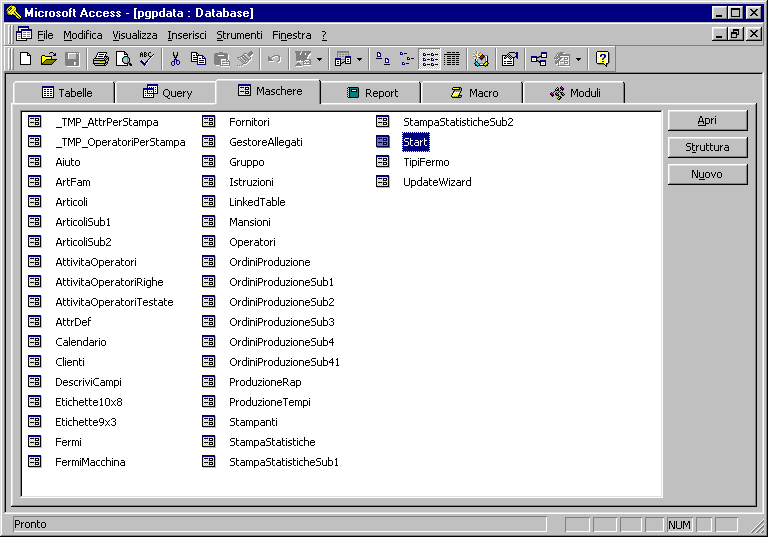Open the Office Links dropdown arrow
768x537 pixels.
(319, 60)
